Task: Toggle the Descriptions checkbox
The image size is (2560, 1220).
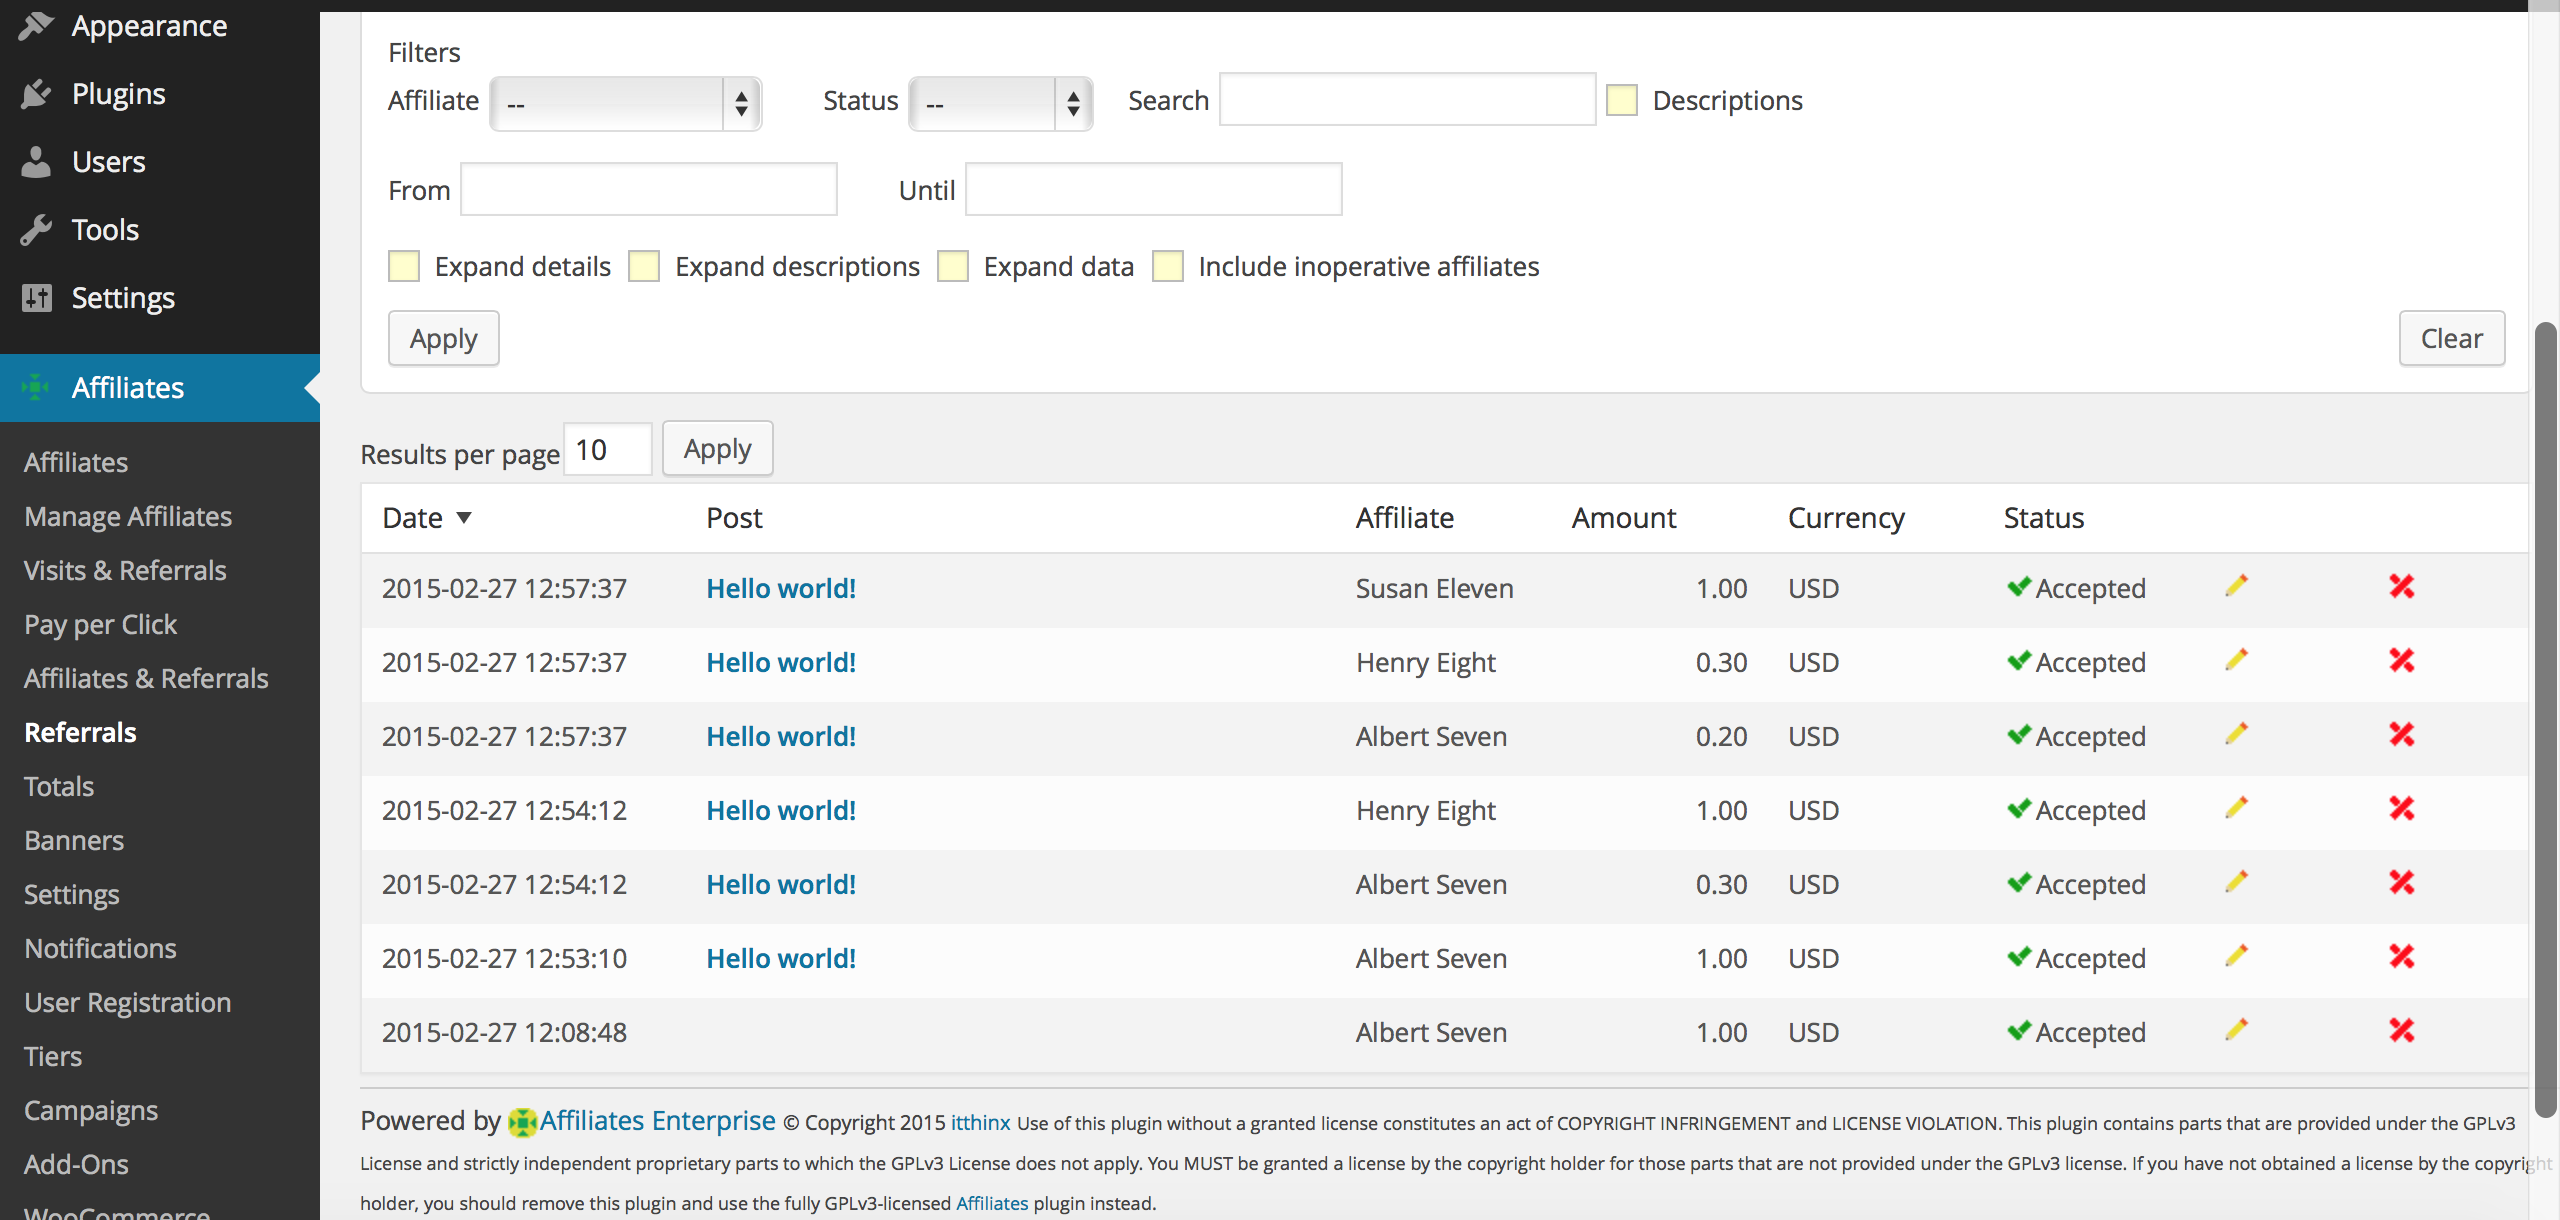Action: pyautogui.click(x=1622, y=100)
